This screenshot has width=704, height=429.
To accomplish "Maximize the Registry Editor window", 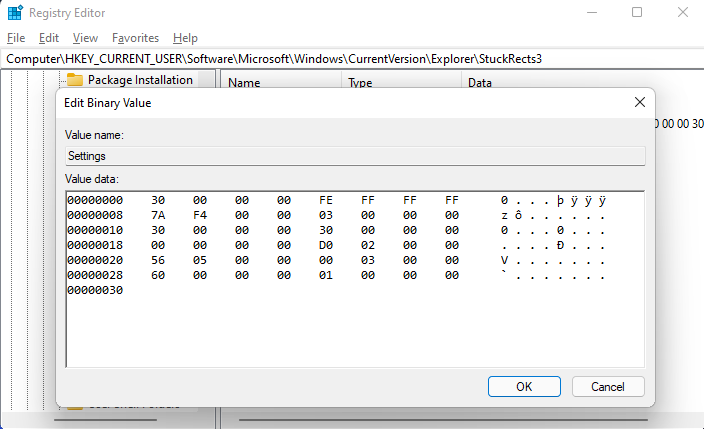I will (x=637, y=13).
